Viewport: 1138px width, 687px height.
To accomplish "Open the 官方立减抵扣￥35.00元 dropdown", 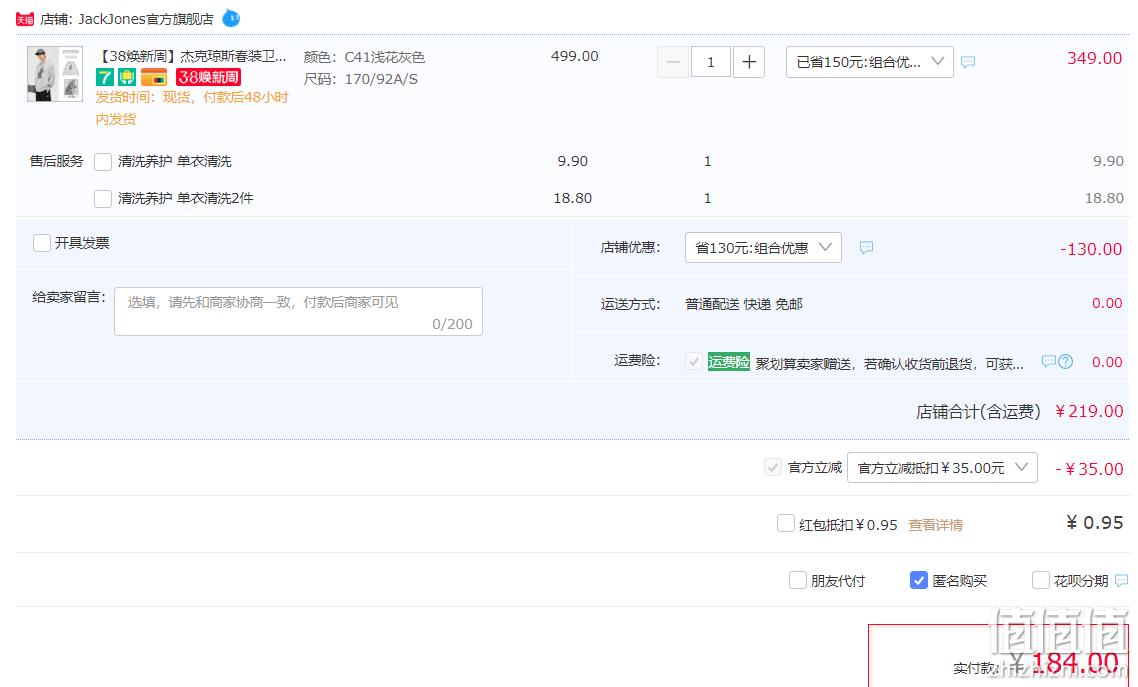I will 942,468.
